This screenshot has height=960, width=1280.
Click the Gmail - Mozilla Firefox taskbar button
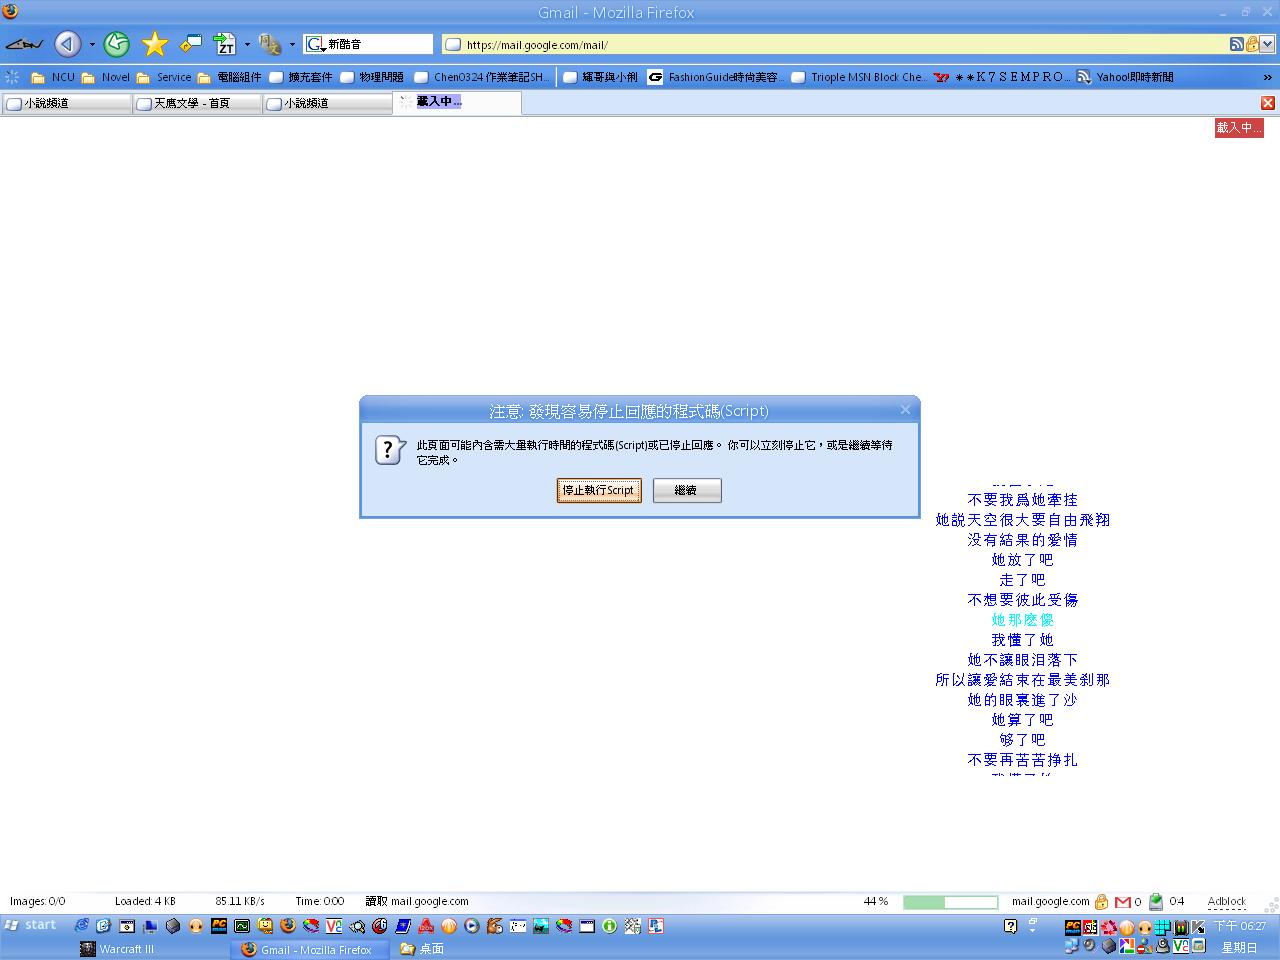click(x=307, y=949)
